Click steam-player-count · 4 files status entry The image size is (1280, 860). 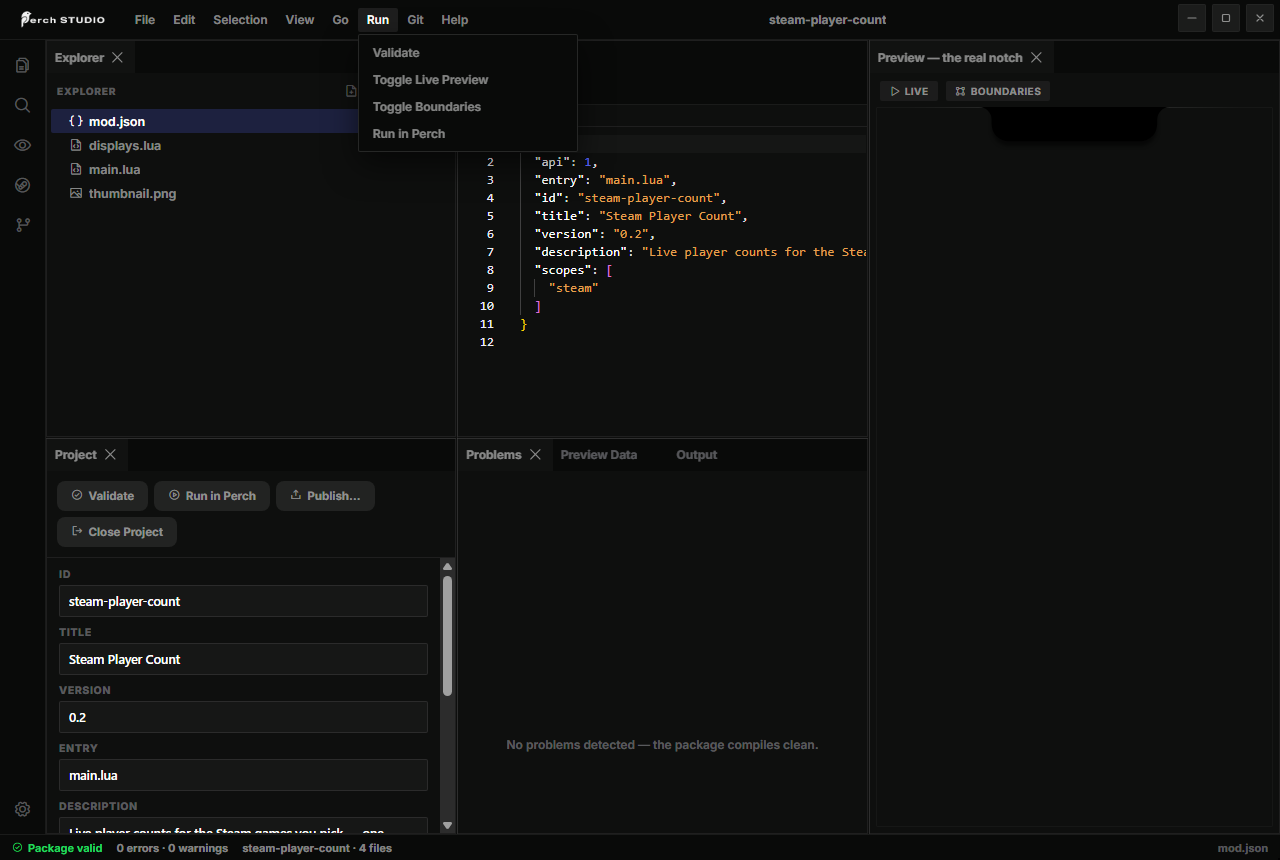[x=317, y=848]
